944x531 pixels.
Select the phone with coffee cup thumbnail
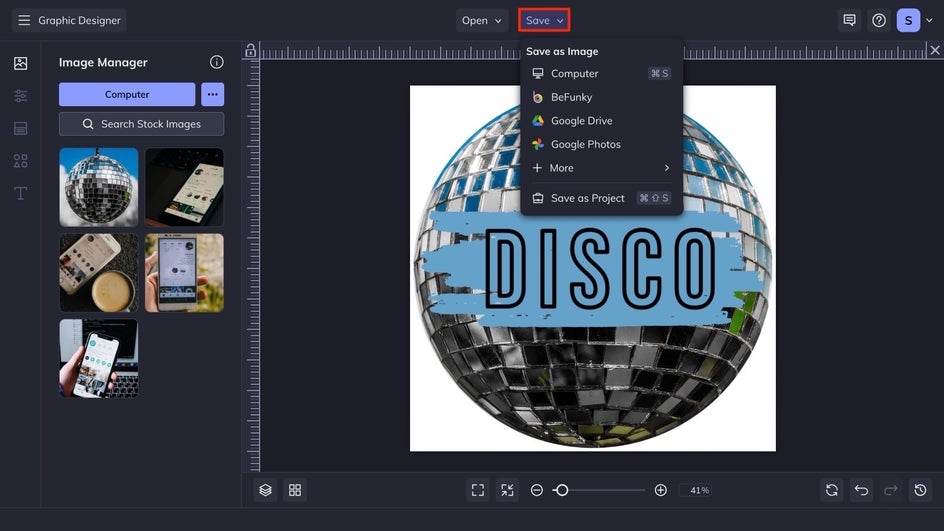tap(99, 273)
